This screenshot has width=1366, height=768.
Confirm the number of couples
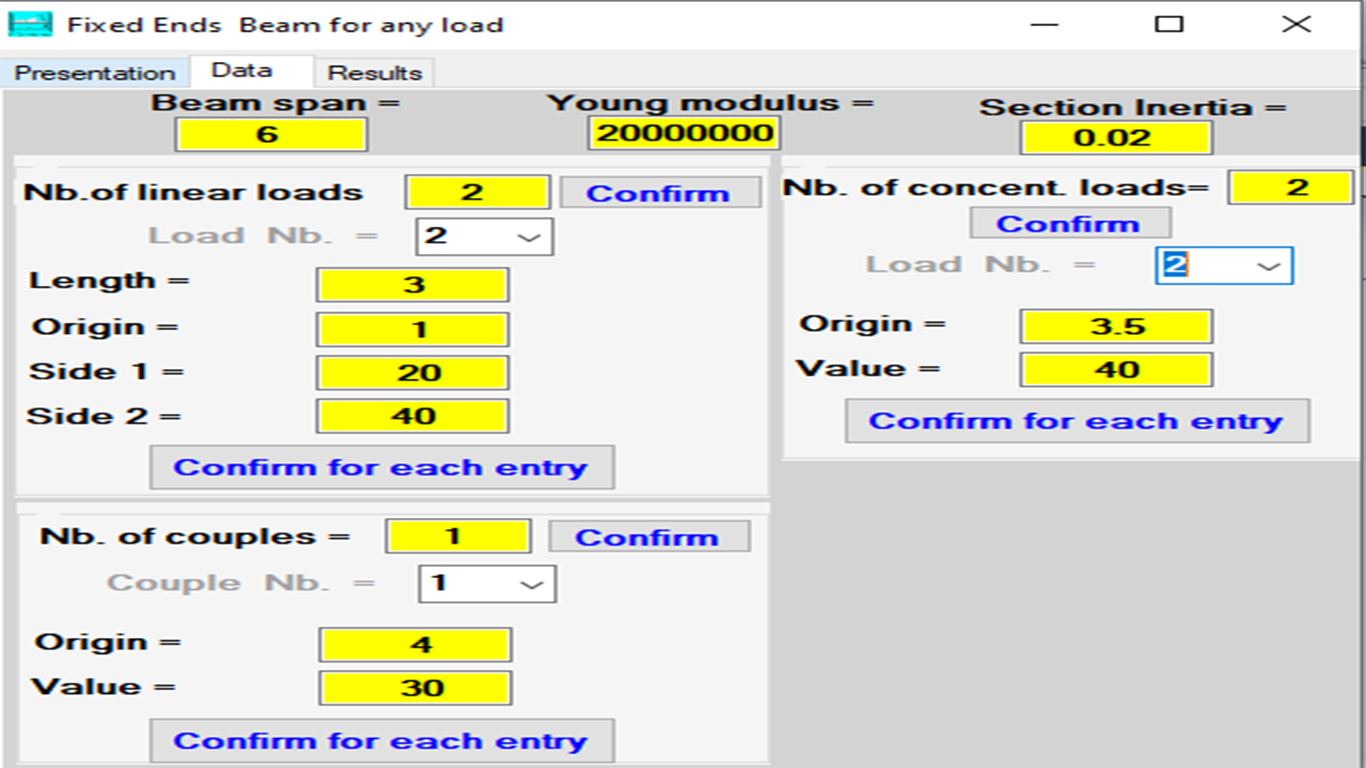point(649,537)
